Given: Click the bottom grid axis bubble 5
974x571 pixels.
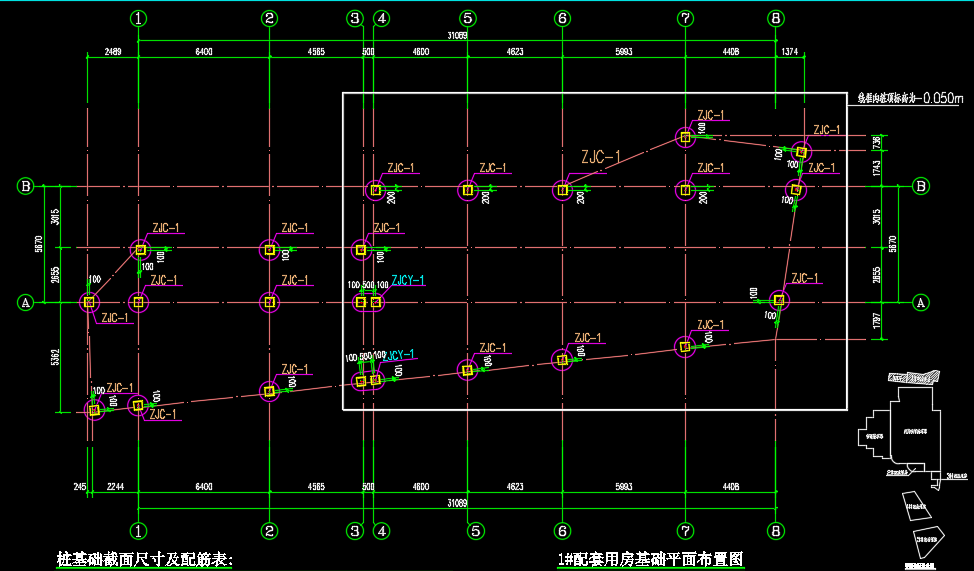Looking at the screenshot, I should pos(476,530).
